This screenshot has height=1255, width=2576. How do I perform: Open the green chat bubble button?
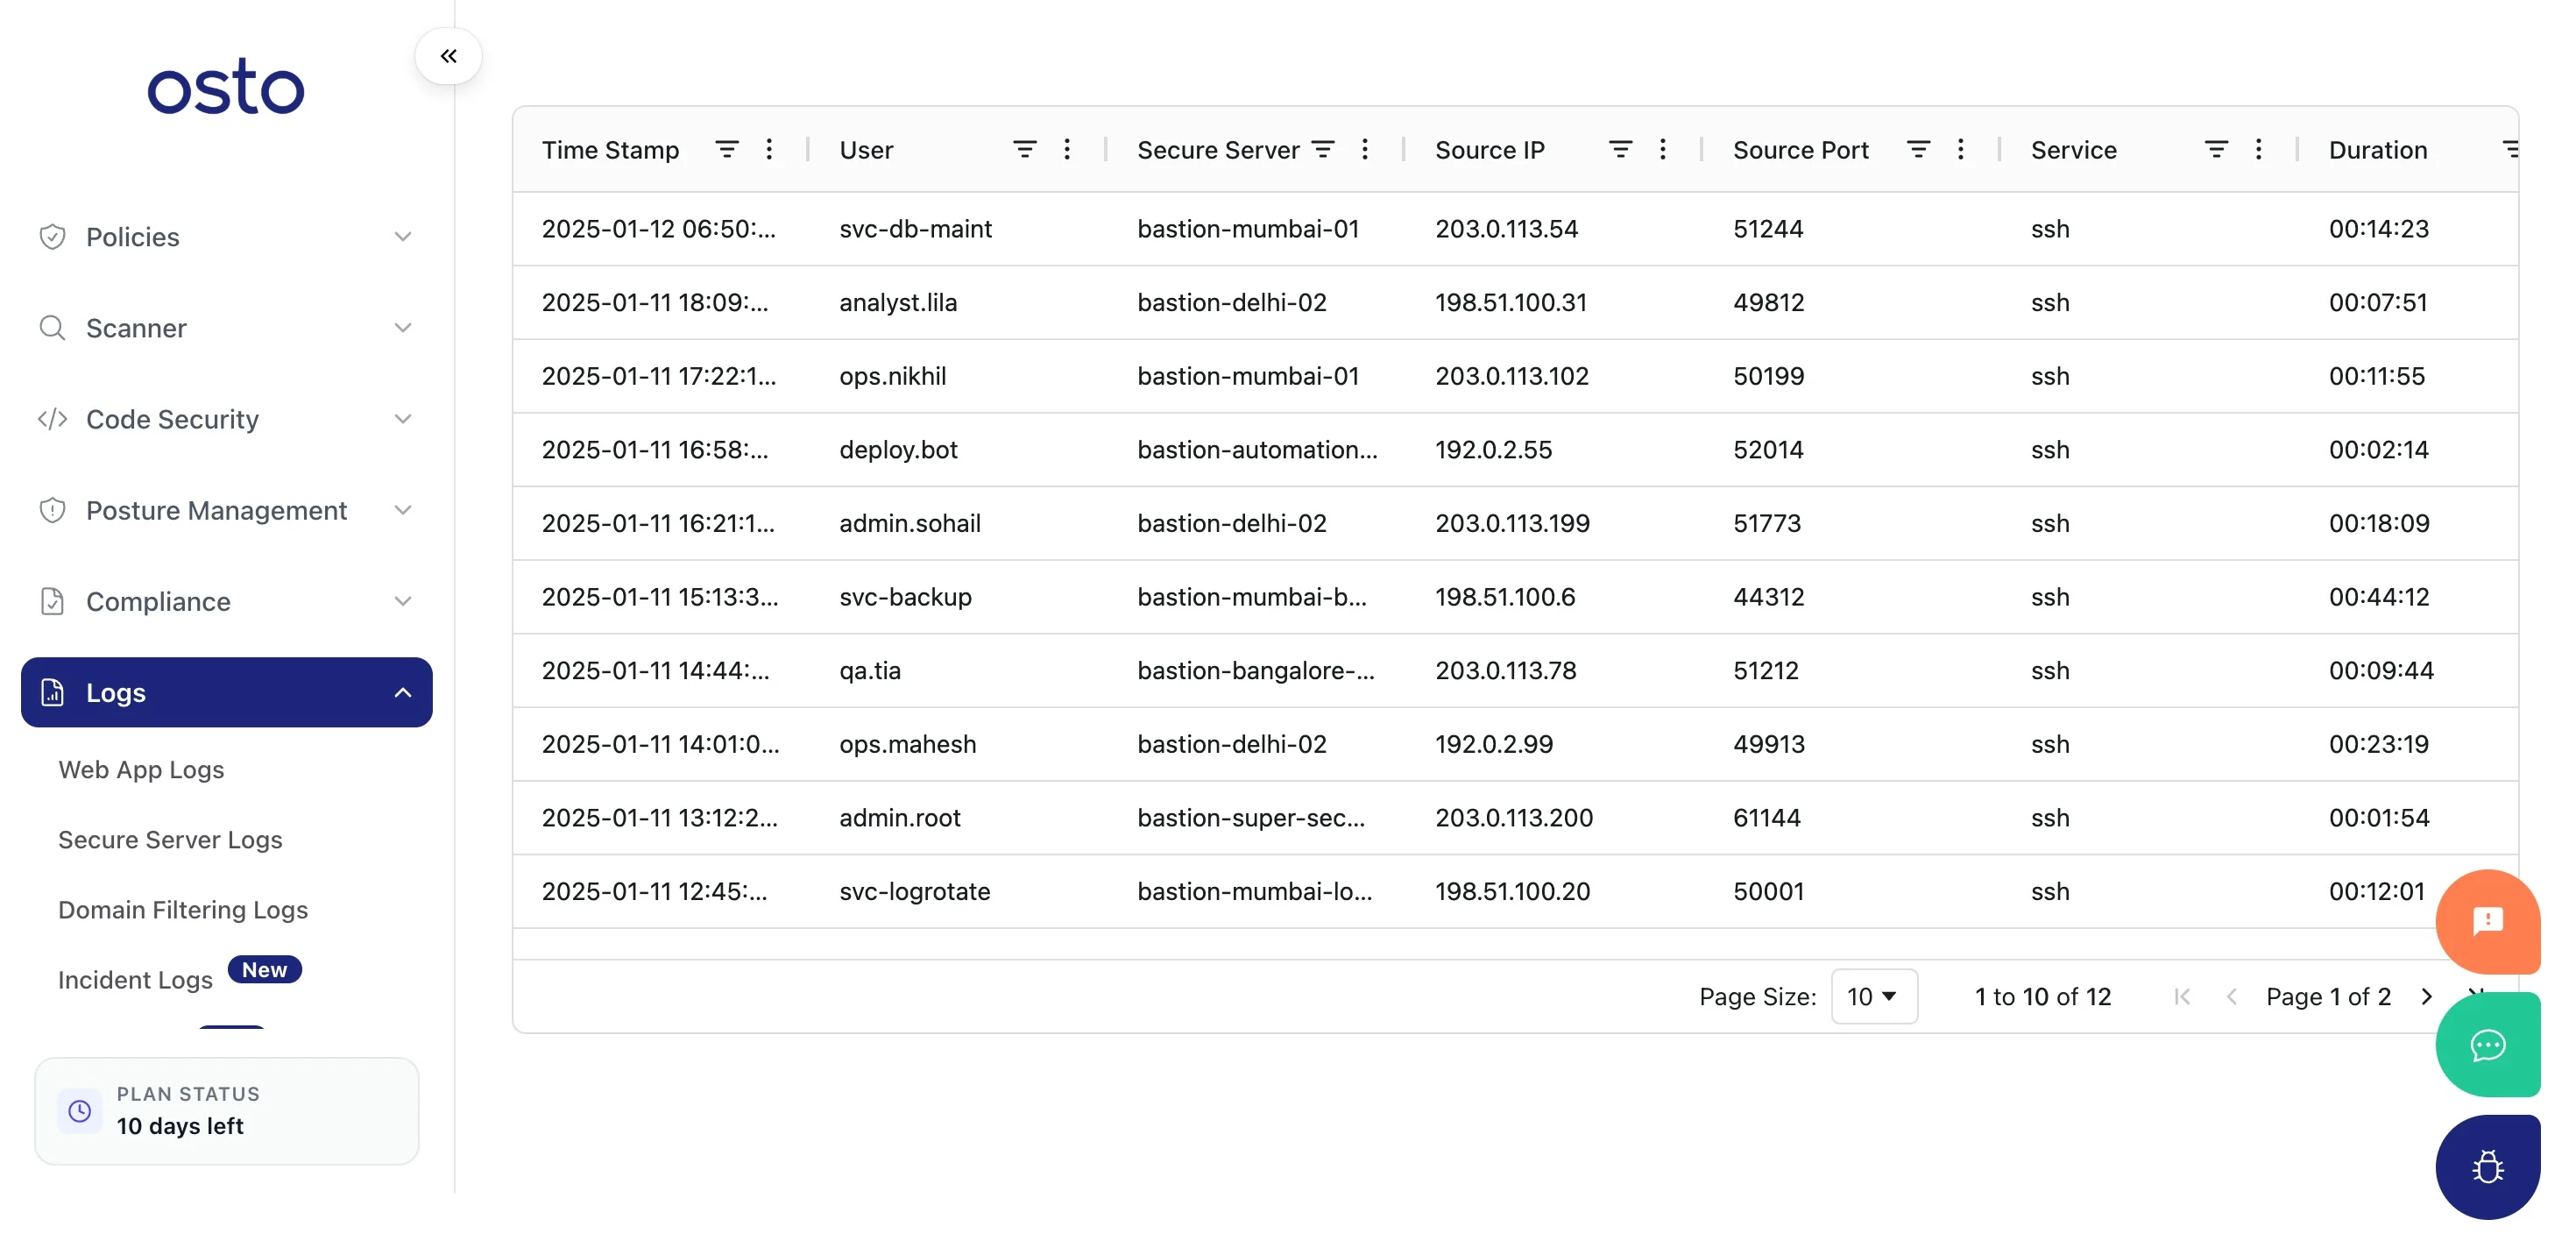pos(2488,1045)
